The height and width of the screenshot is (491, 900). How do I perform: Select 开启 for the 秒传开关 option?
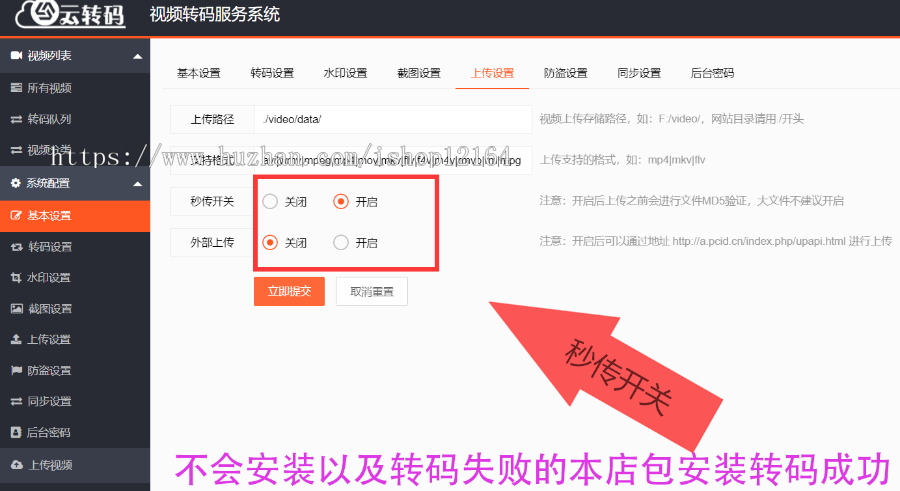(341, 201)
